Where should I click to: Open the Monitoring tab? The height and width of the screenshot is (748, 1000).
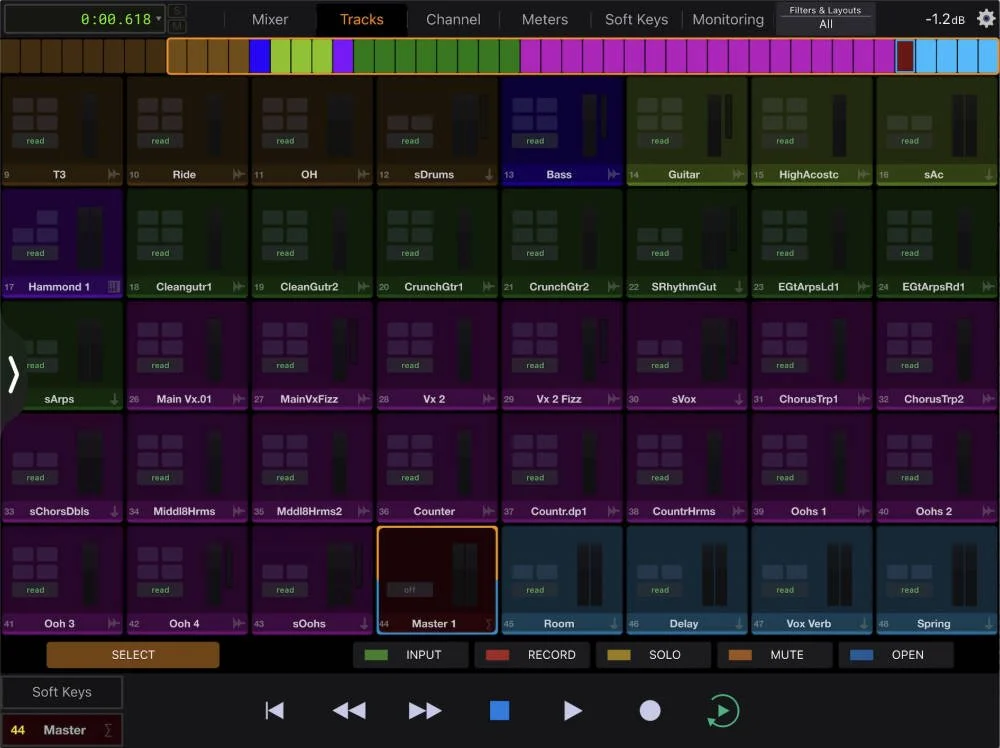(727, 18)
